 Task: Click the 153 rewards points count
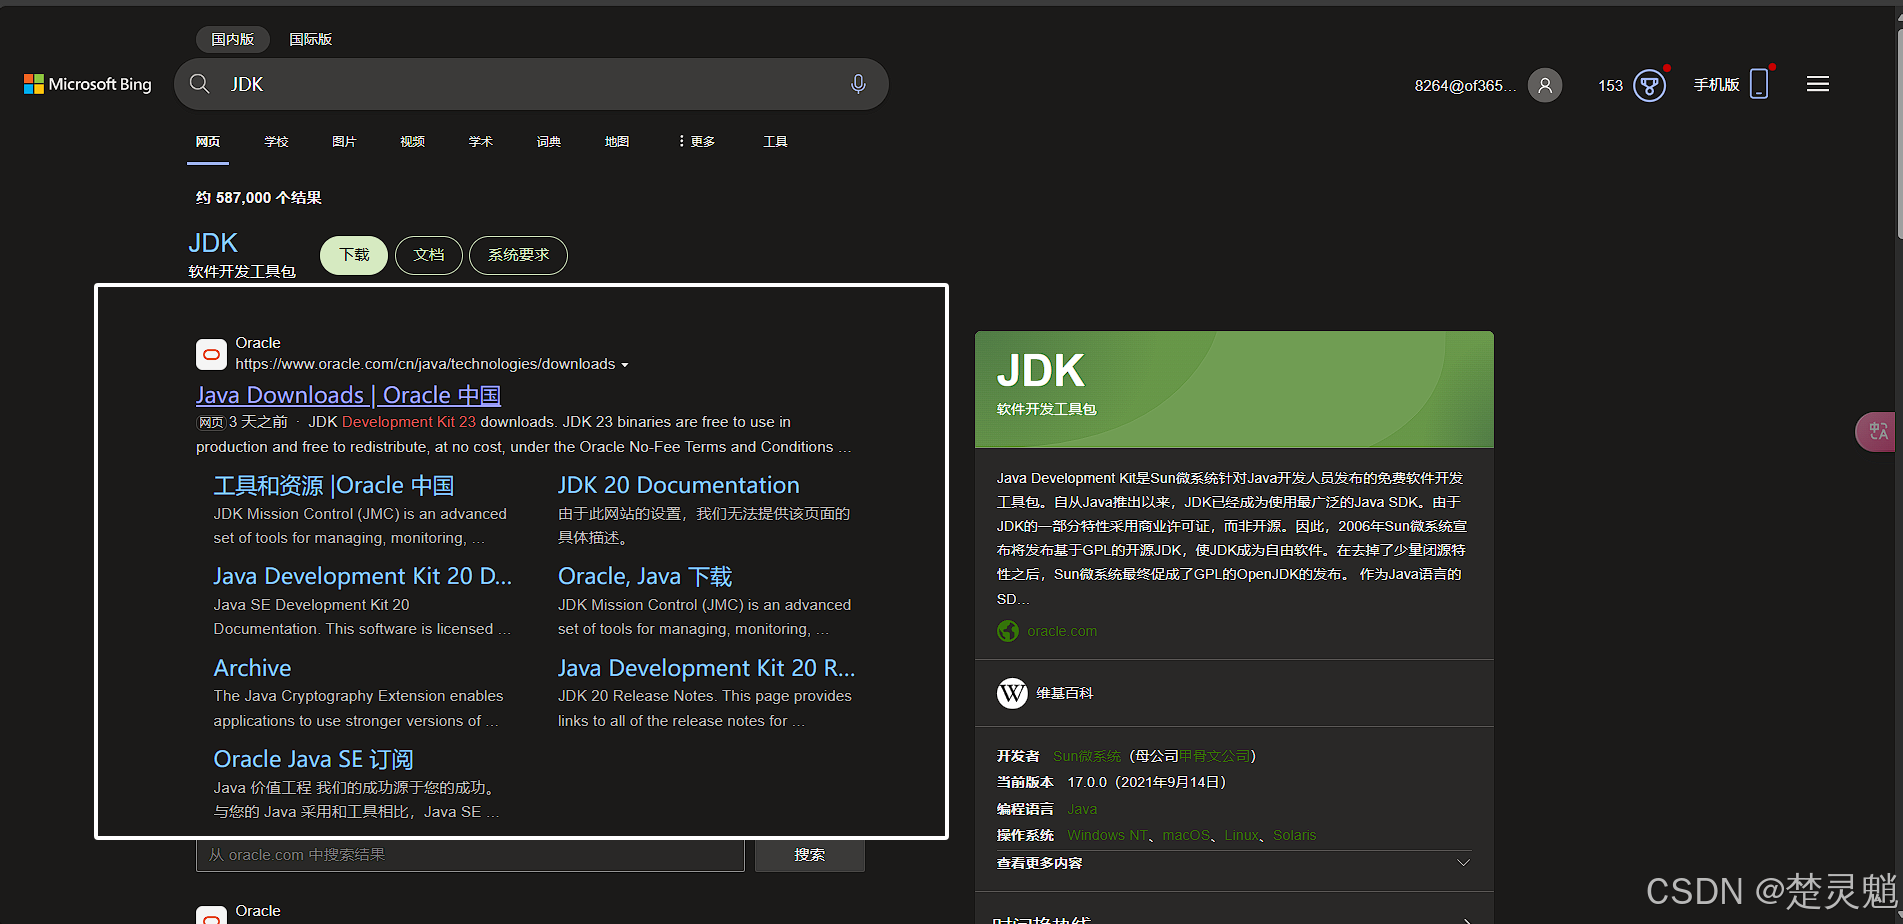click(1610, 86)
